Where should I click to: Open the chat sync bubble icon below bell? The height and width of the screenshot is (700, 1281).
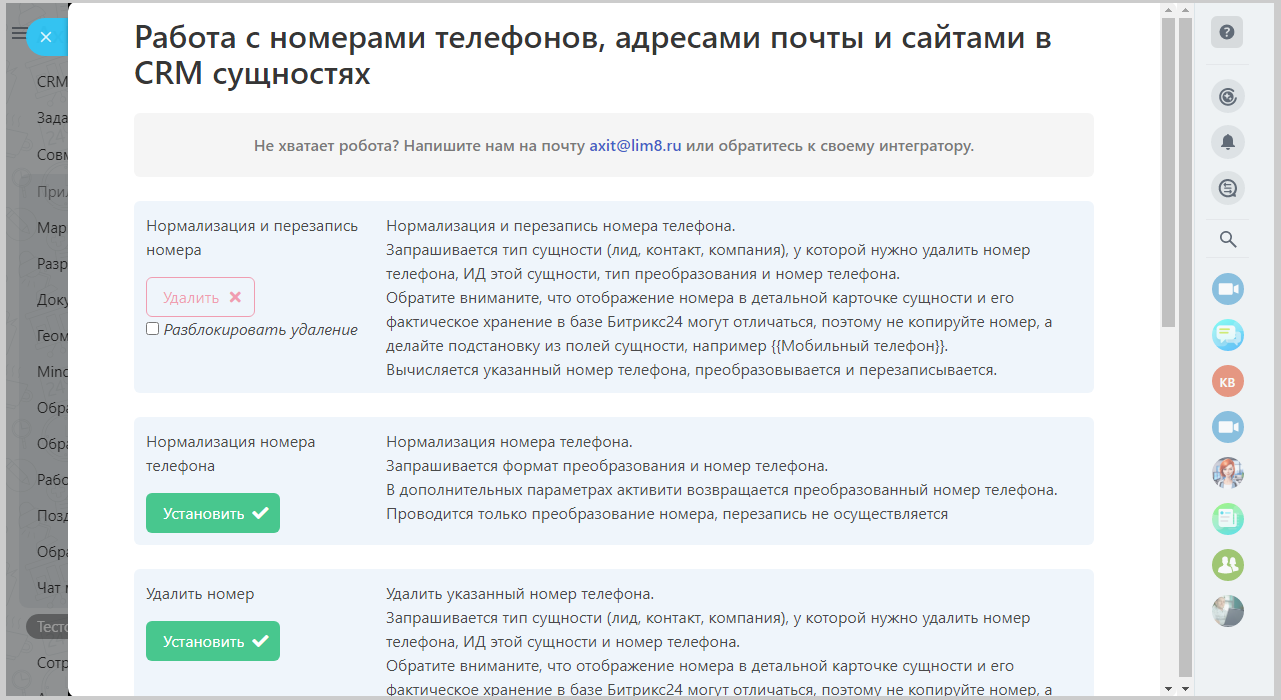click(x=1228, y=187)
